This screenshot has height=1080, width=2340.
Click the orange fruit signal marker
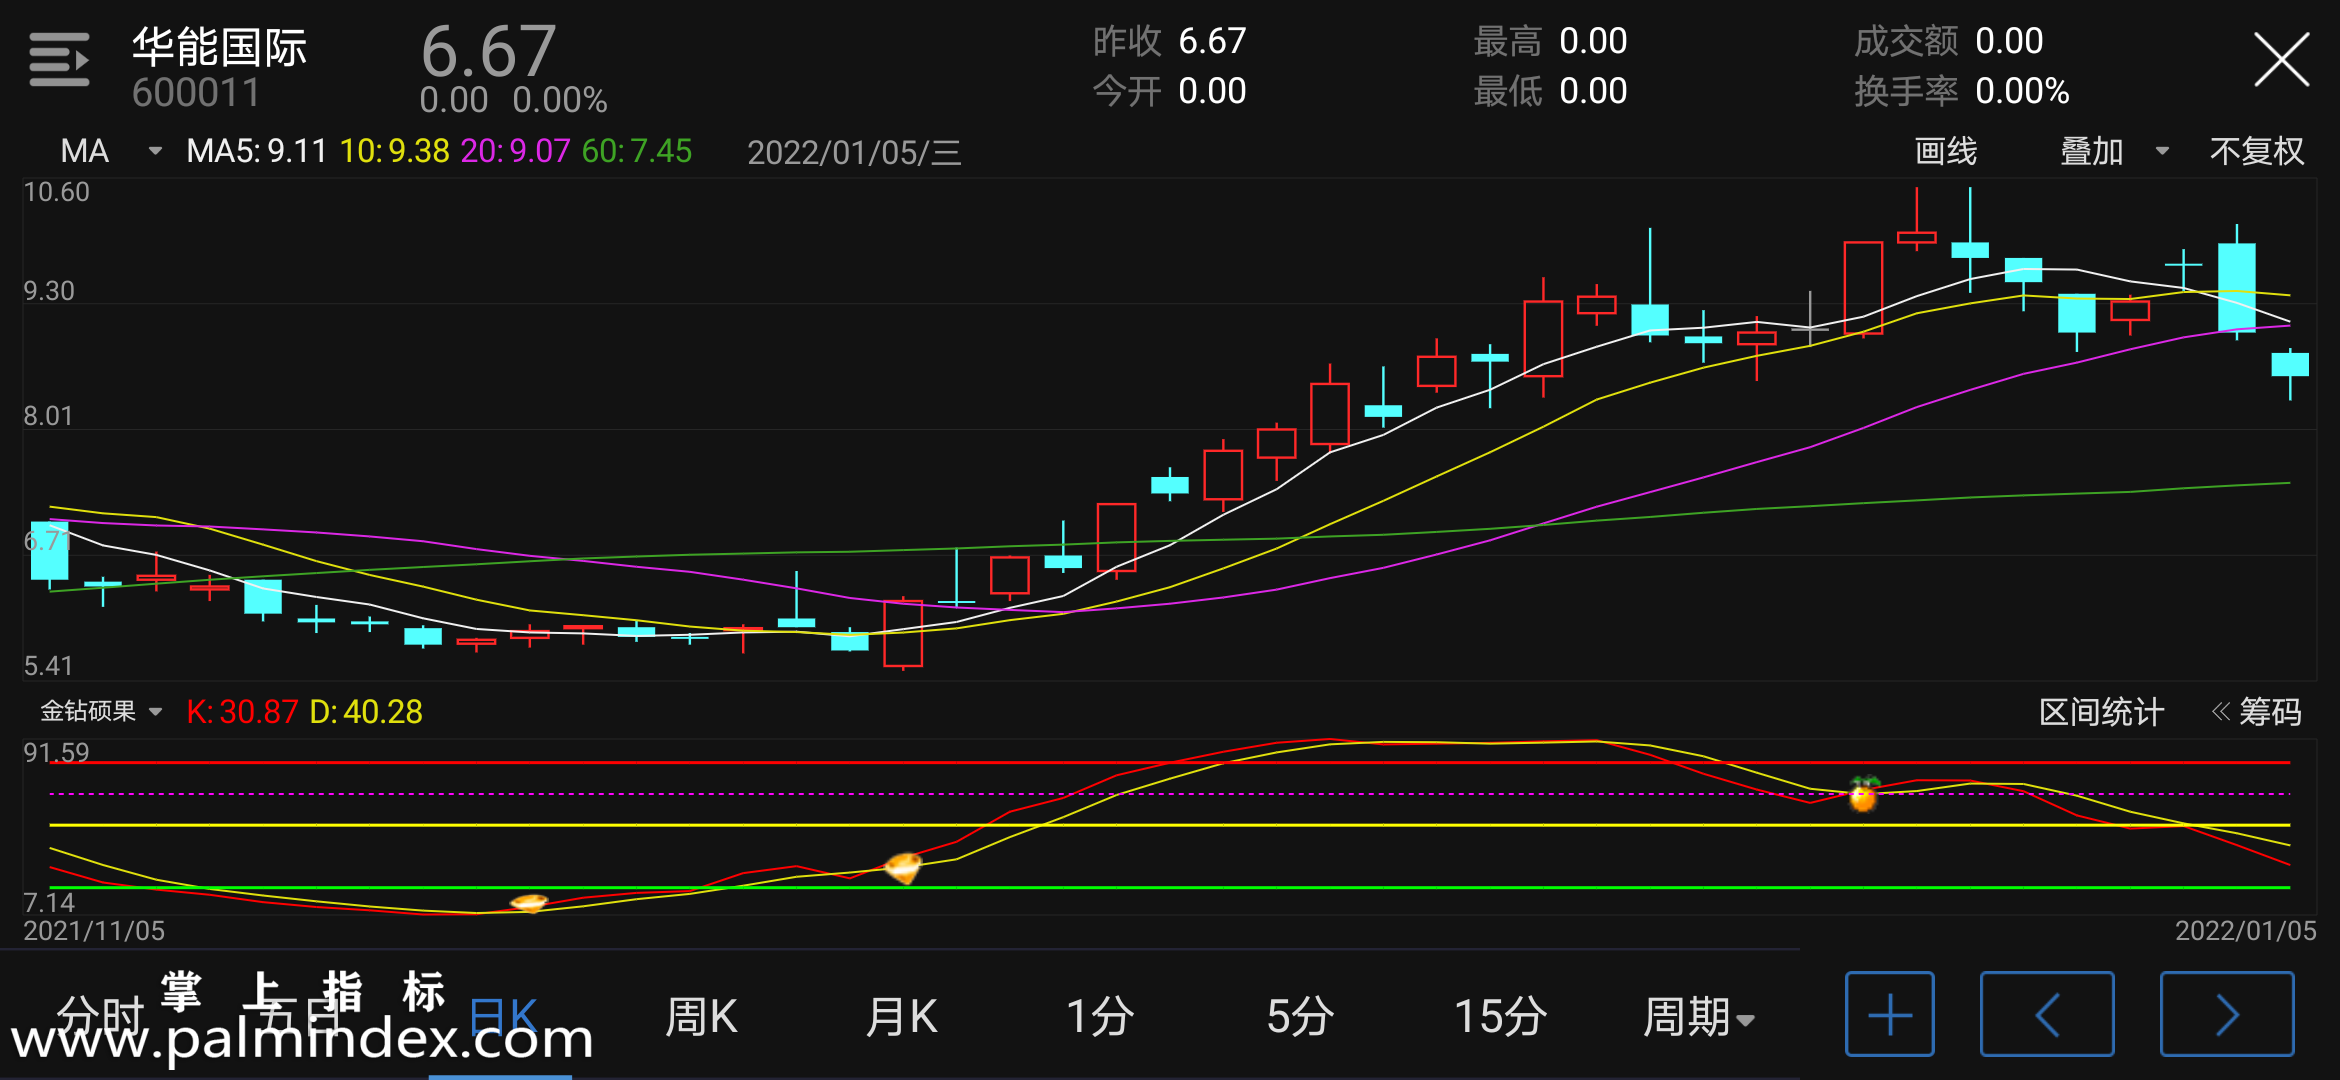(x=1863, y=794)
